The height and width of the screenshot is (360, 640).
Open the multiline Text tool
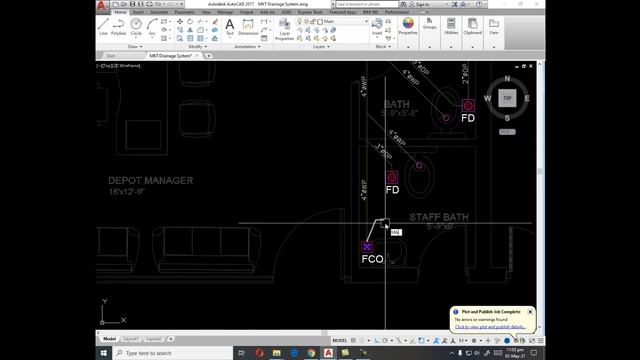230,27
